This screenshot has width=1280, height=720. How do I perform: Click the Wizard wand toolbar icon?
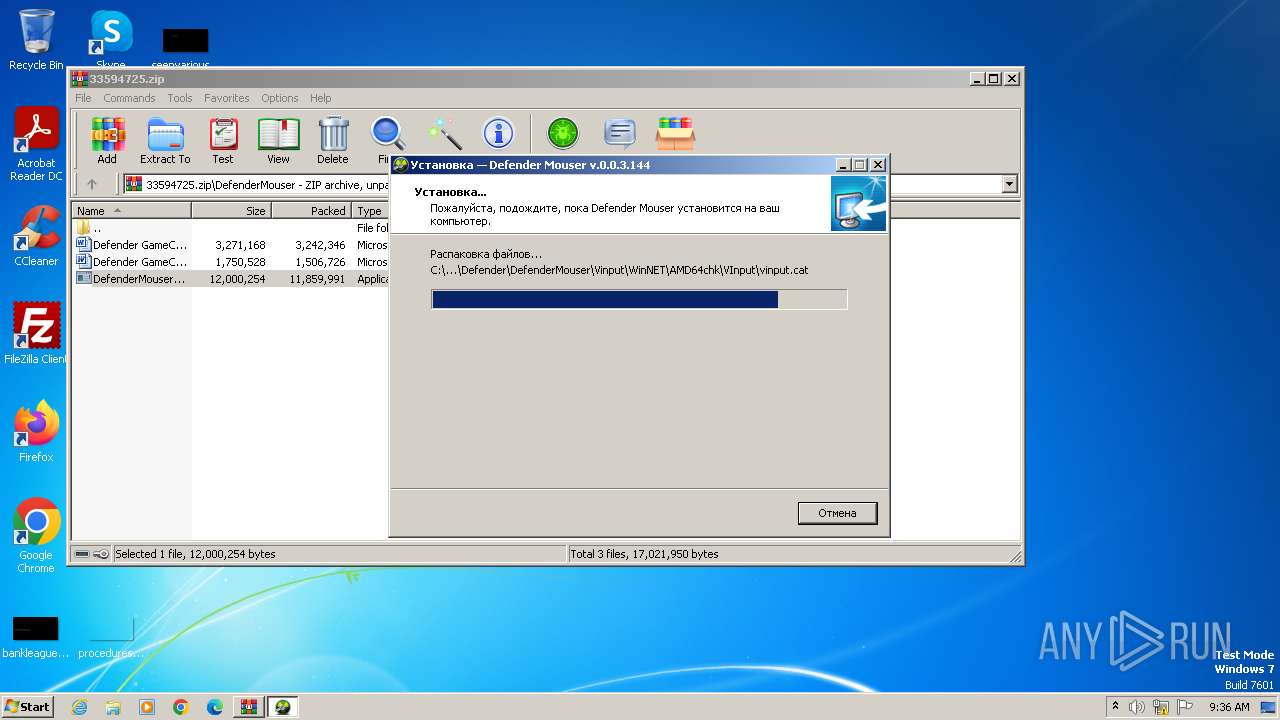click(444, 133)
